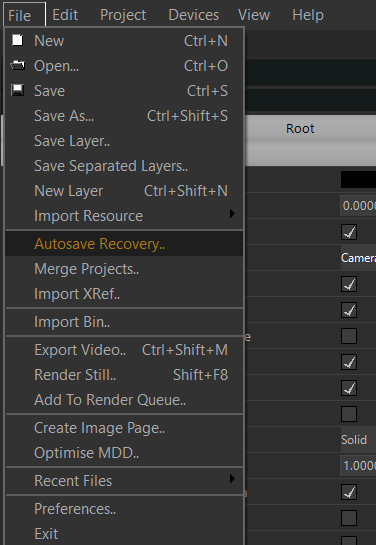Select the Root tab header
Image resolution: width=376 pixels, height=545 pixels.
[x=300, y=129]
